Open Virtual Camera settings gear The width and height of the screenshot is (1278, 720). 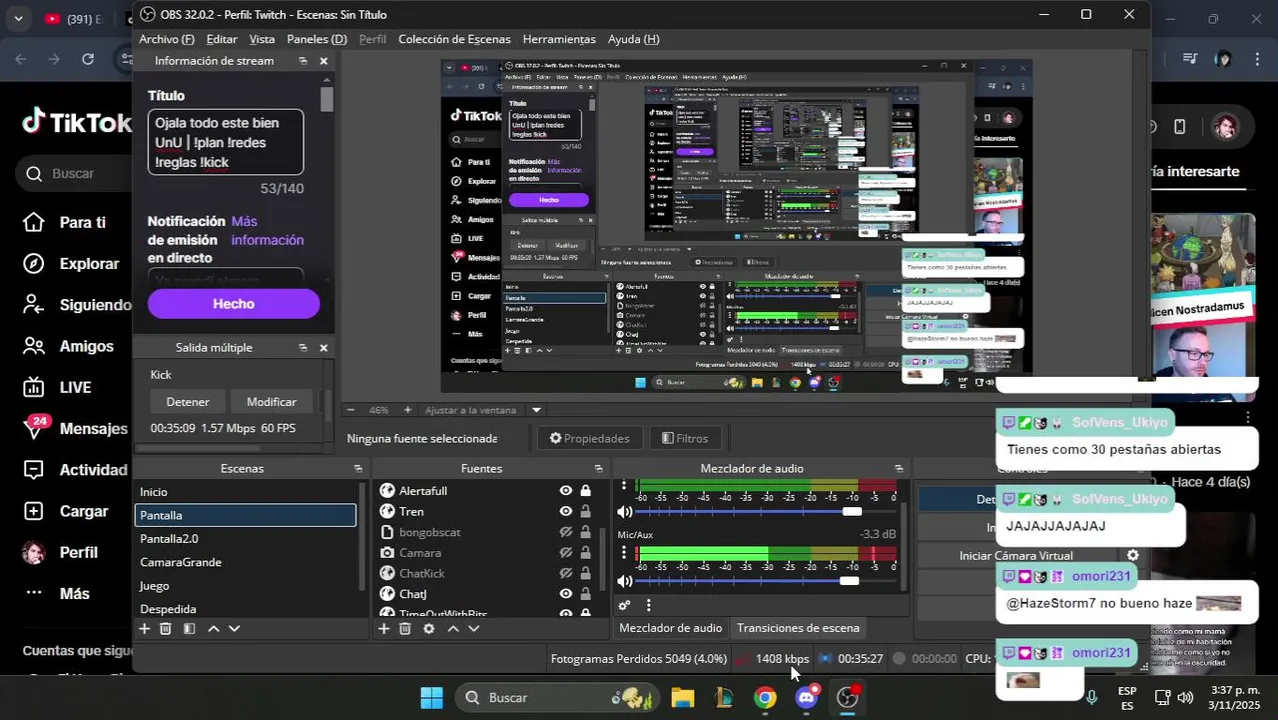1133,555
